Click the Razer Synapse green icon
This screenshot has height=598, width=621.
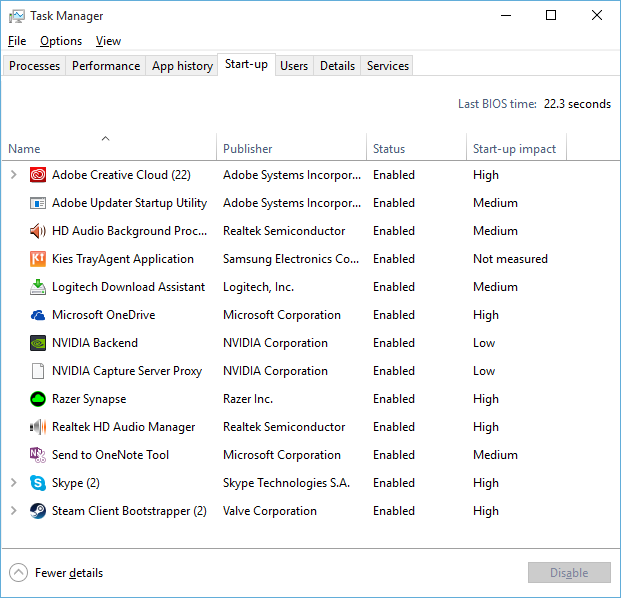38,399
